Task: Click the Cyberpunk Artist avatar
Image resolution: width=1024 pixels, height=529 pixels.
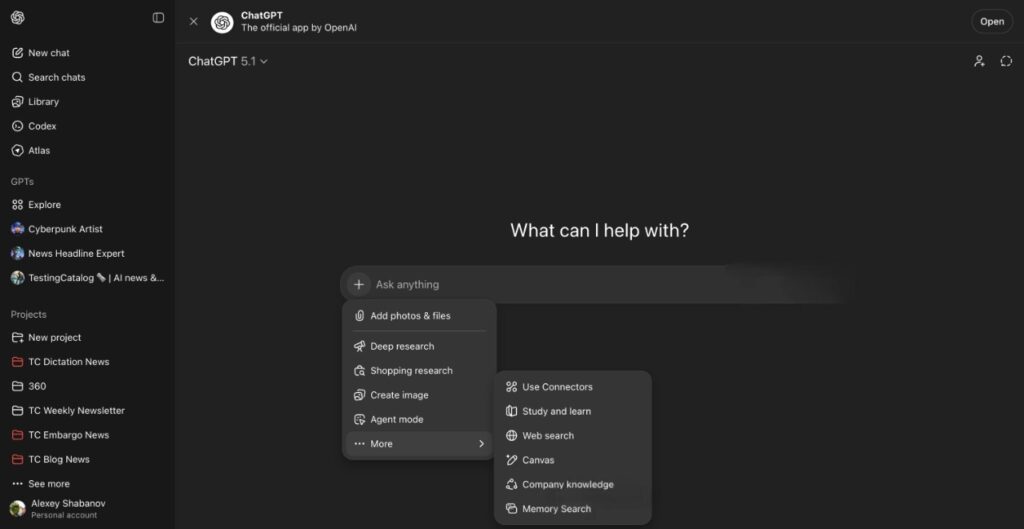Action: pyautogui.click(x=18, y=229)
